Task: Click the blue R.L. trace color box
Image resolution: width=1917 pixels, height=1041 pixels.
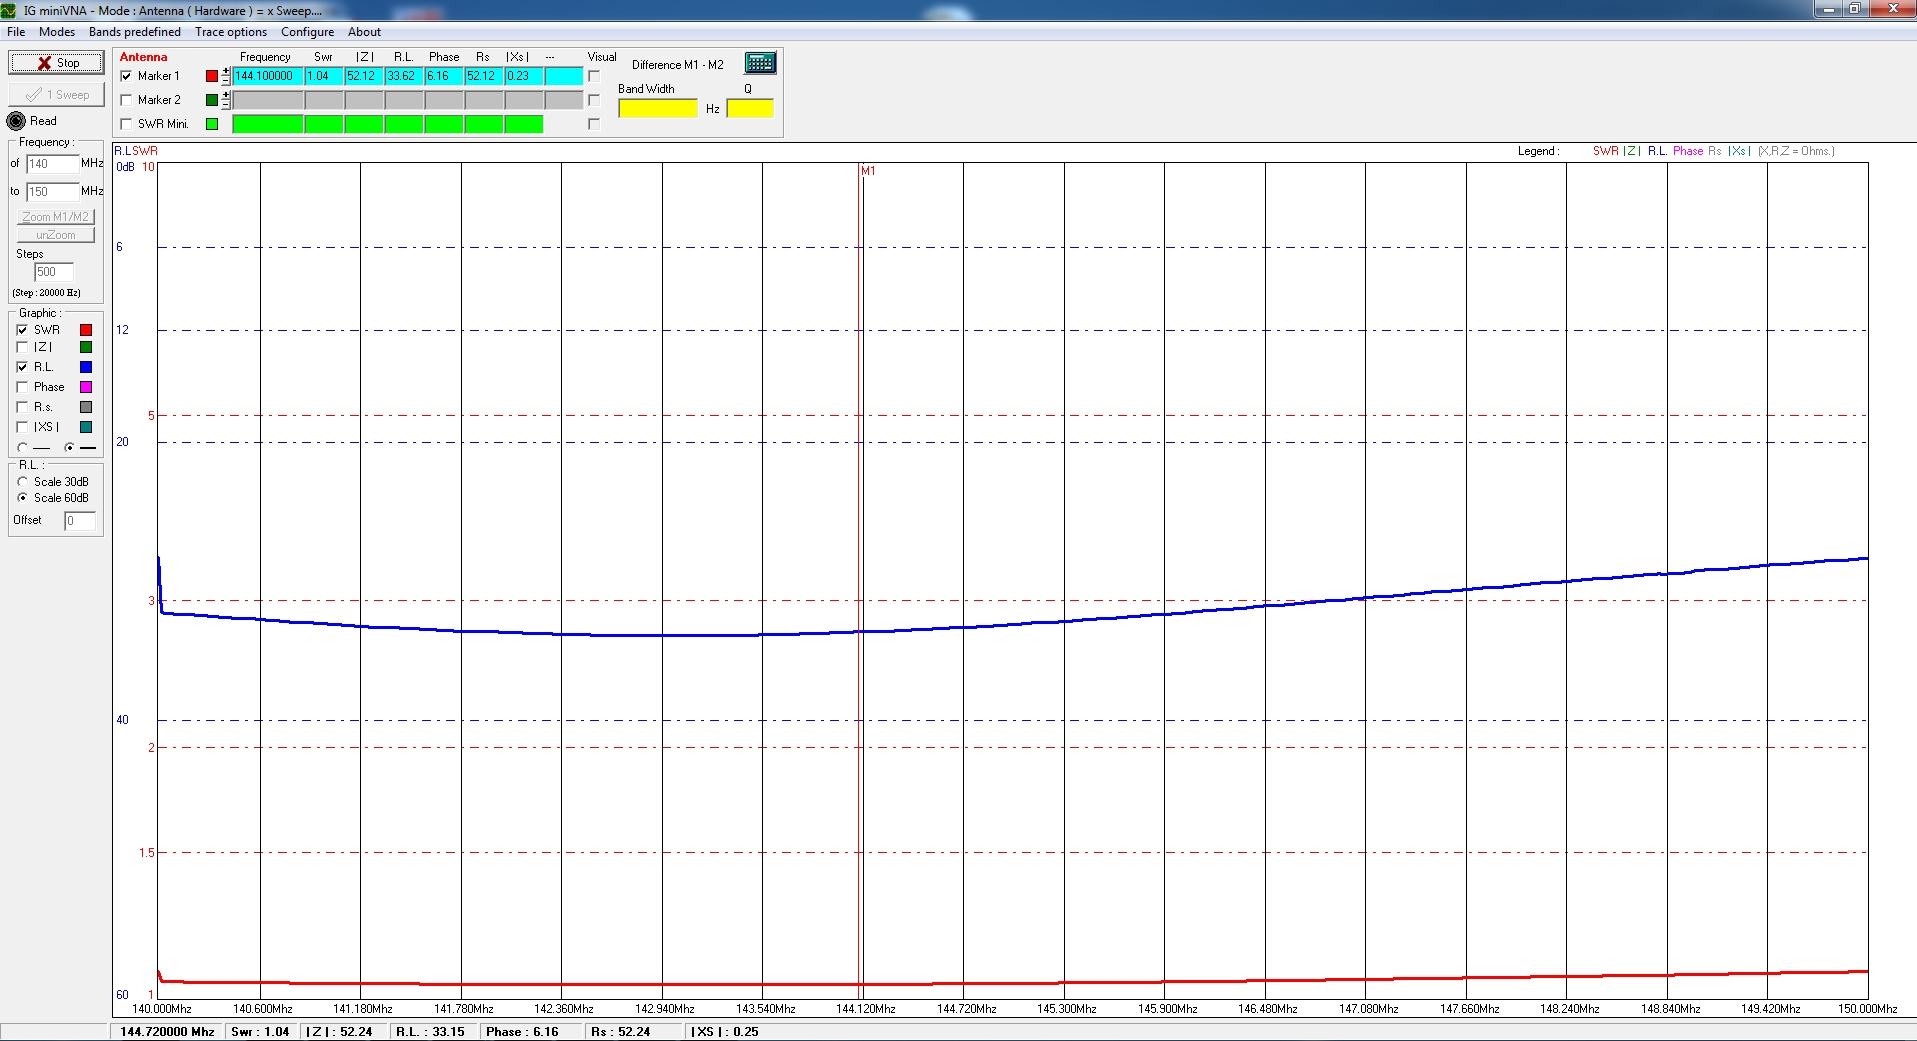Action: [86, 367]
